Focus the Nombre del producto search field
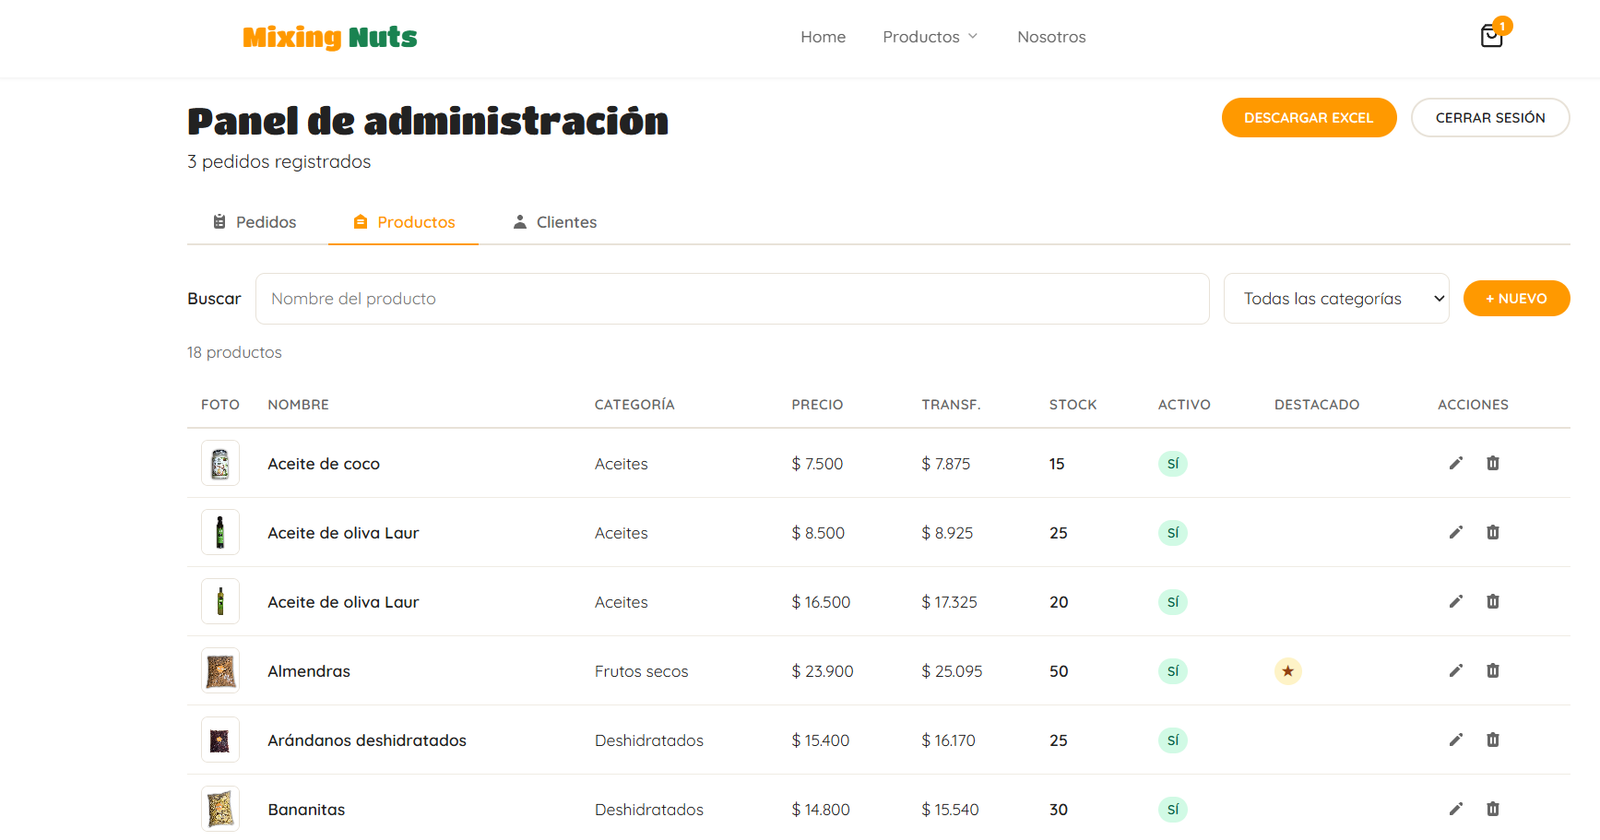The image size is (1600, 840). click(x=732, y=298)
